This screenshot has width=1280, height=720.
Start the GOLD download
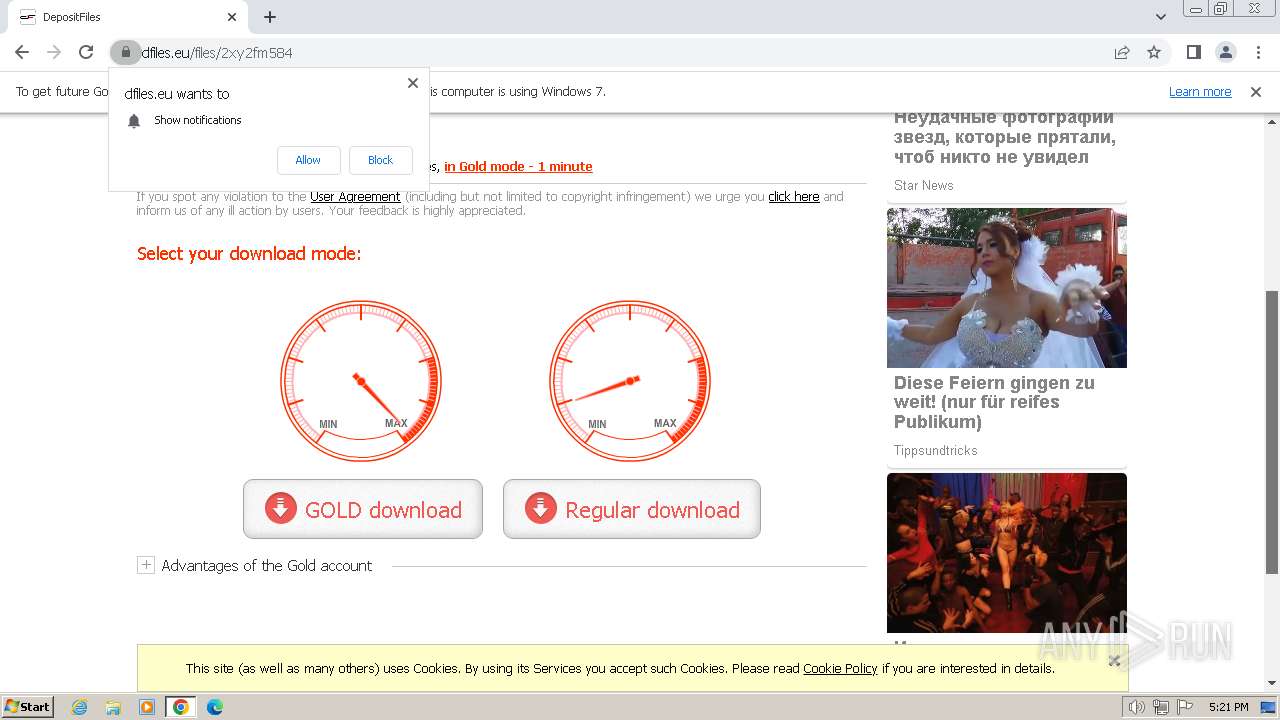pyautogui.click(x=363, y=509)
